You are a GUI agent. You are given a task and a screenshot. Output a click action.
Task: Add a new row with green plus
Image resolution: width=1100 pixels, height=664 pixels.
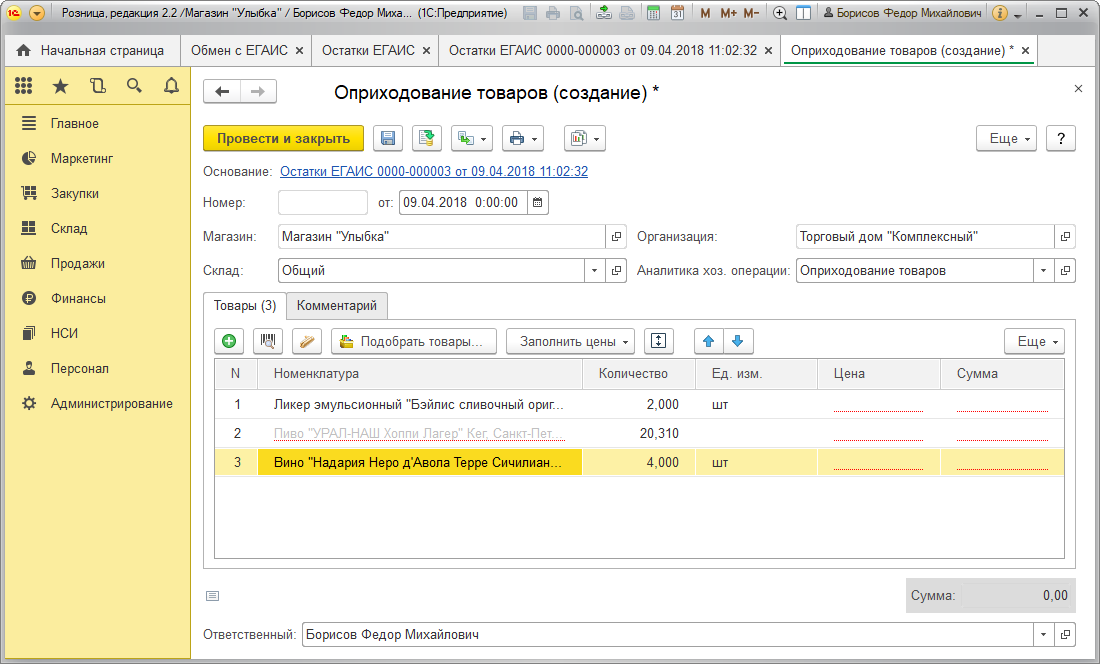[229, 341]
